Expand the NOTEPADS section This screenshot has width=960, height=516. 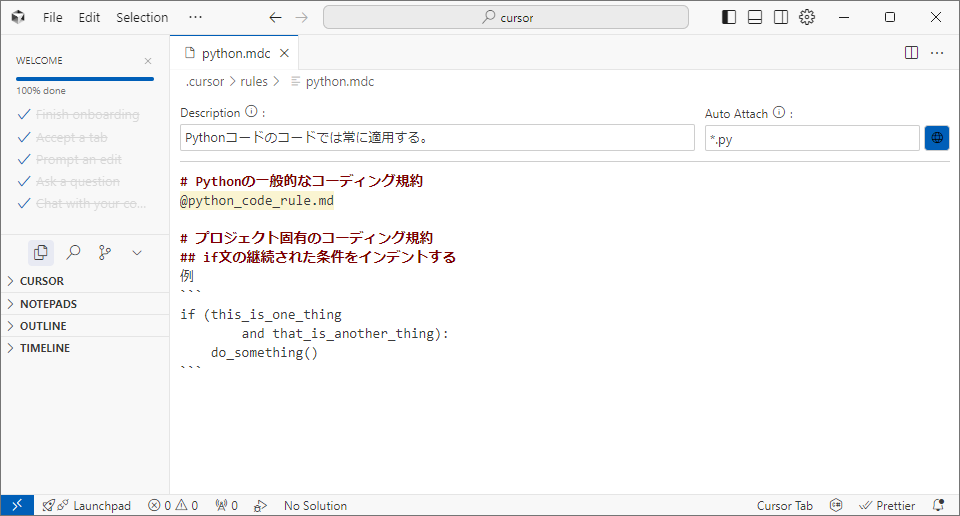point(85,304)
